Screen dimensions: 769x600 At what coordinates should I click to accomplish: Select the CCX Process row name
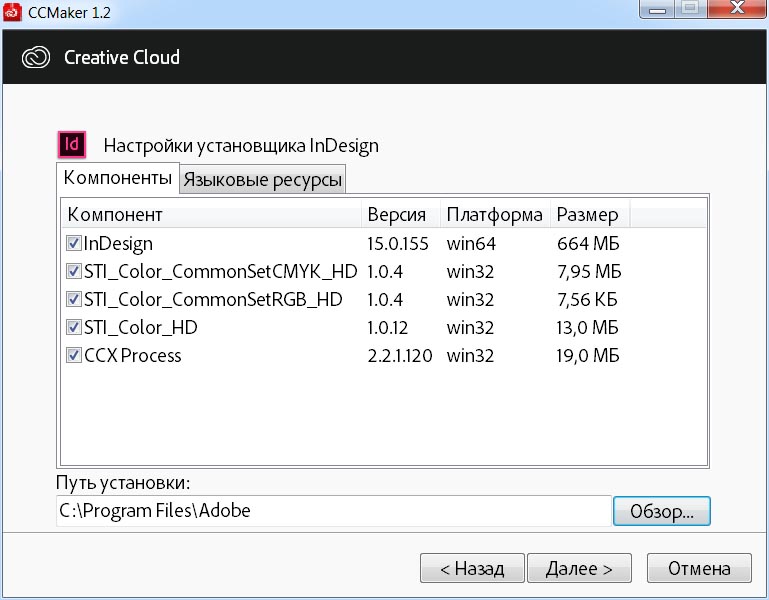(x=132, y=355)
